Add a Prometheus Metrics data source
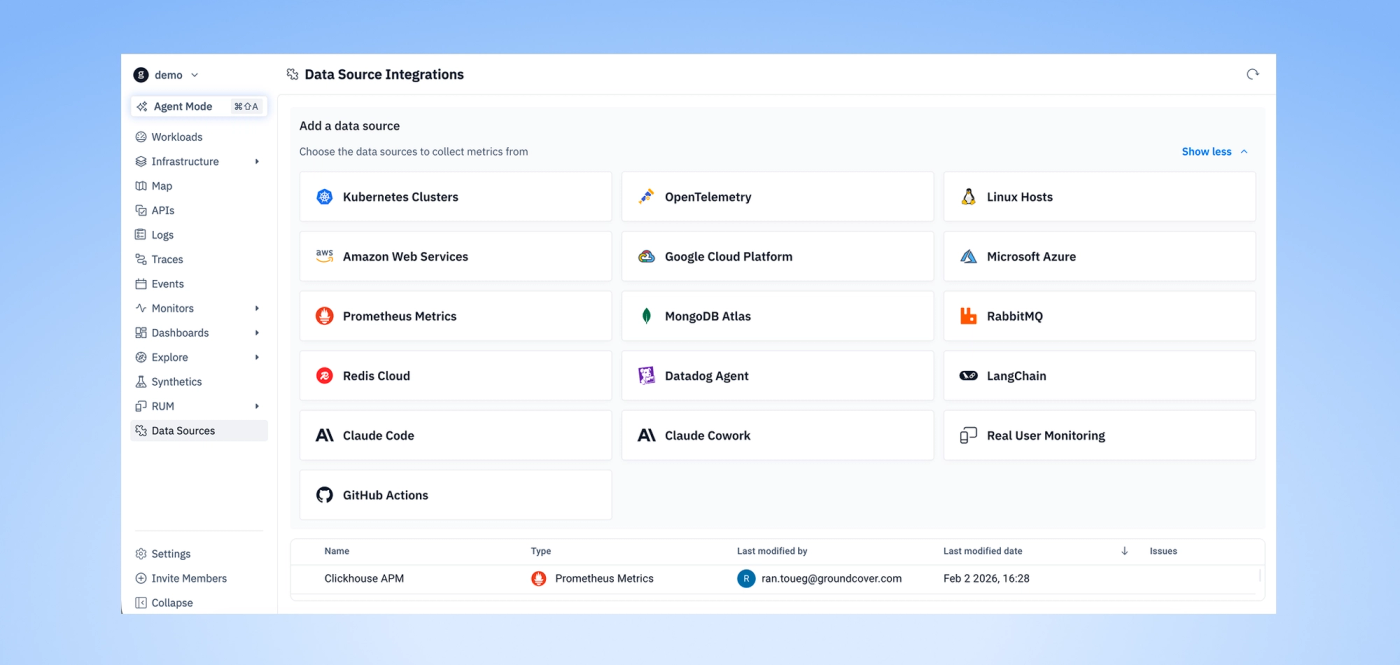 455,316
